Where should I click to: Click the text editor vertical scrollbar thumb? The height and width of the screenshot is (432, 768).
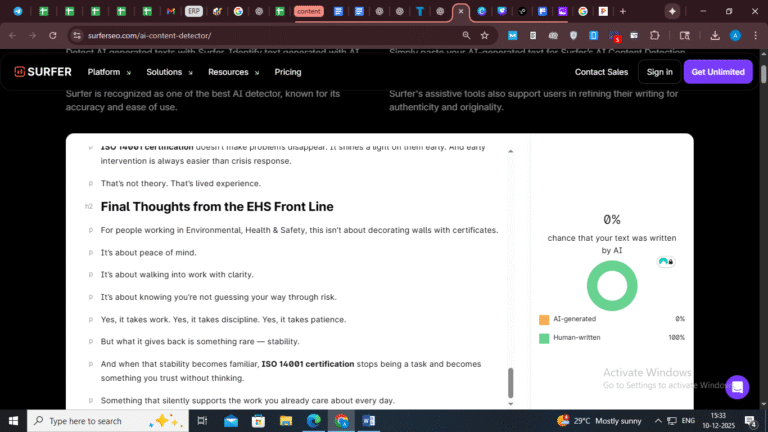511,382
